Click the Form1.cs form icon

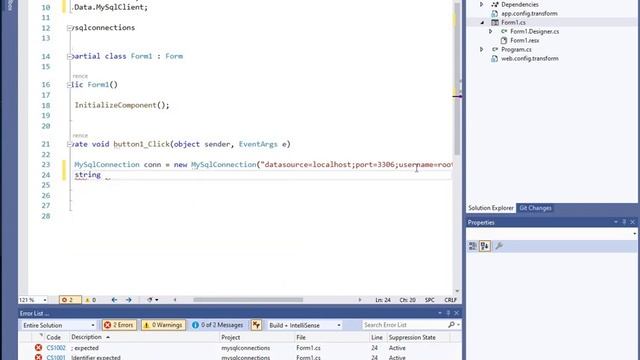pyautogui.click(x=495, y=22)
